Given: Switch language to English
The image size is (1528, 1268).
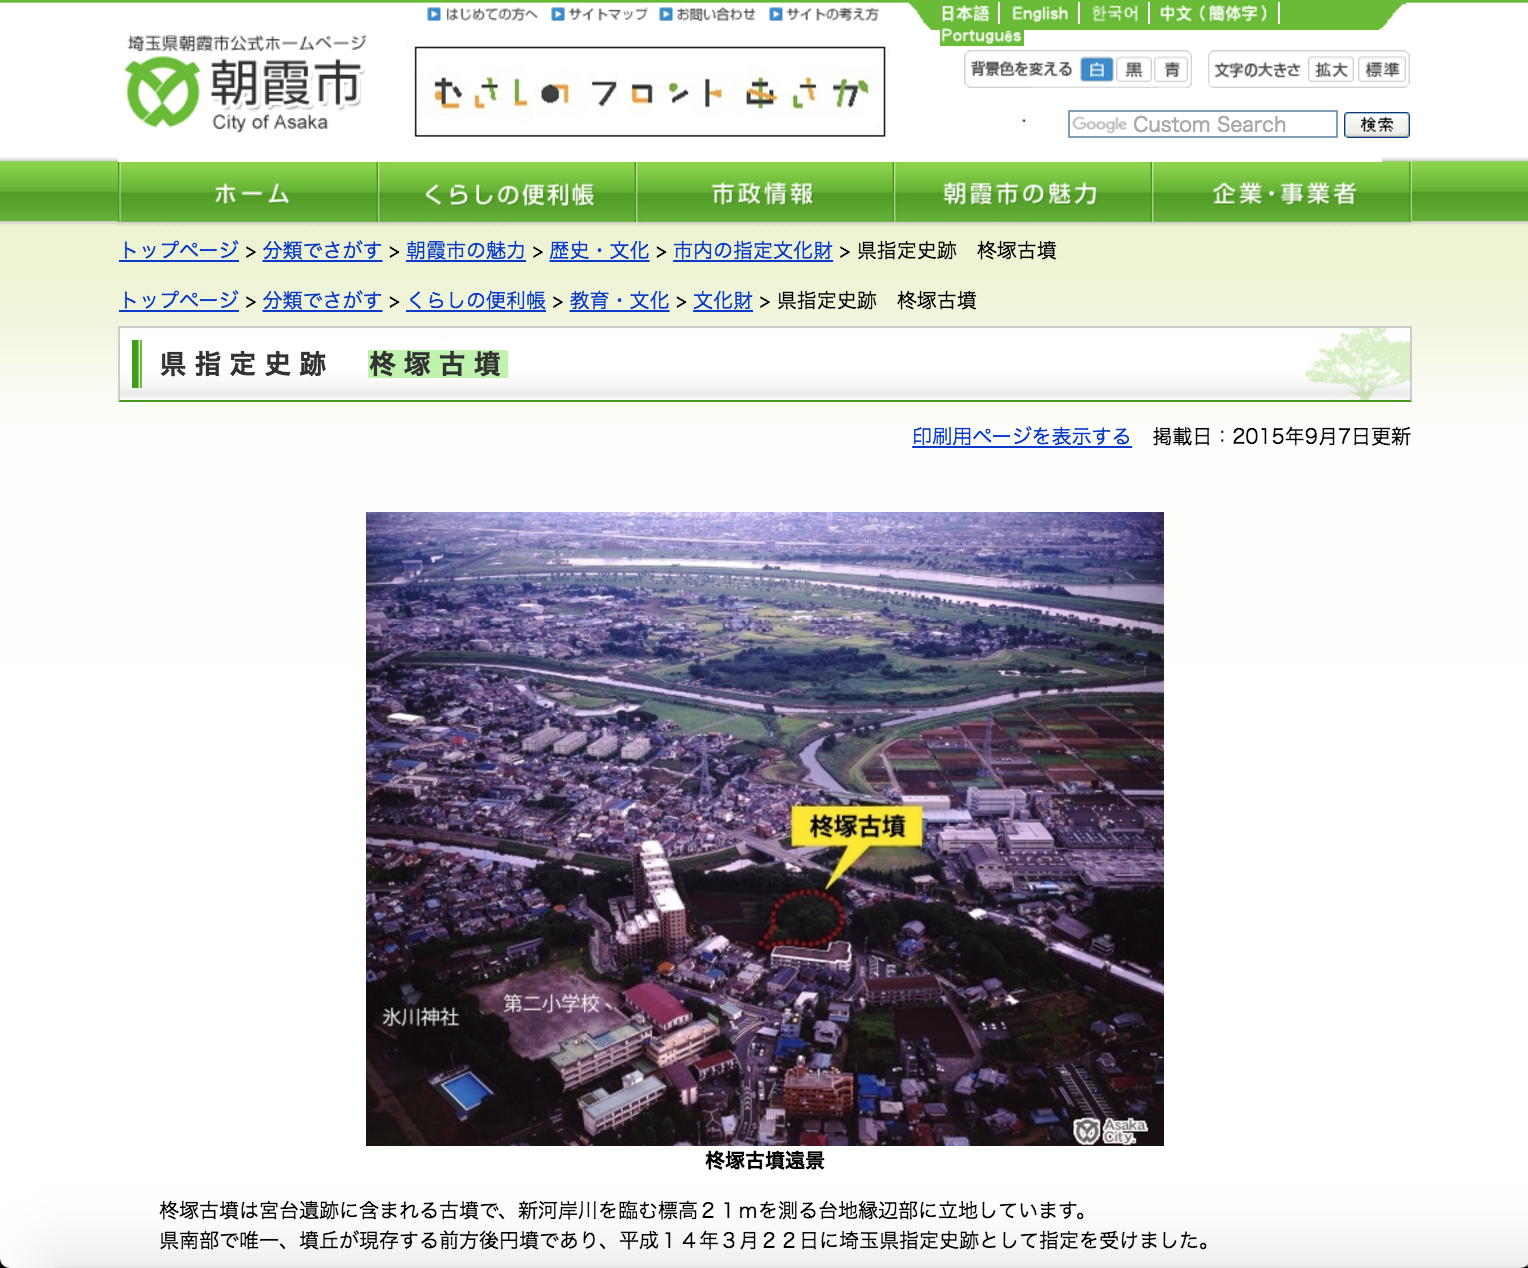Looking at the screenshot, I should point(1040,14).
